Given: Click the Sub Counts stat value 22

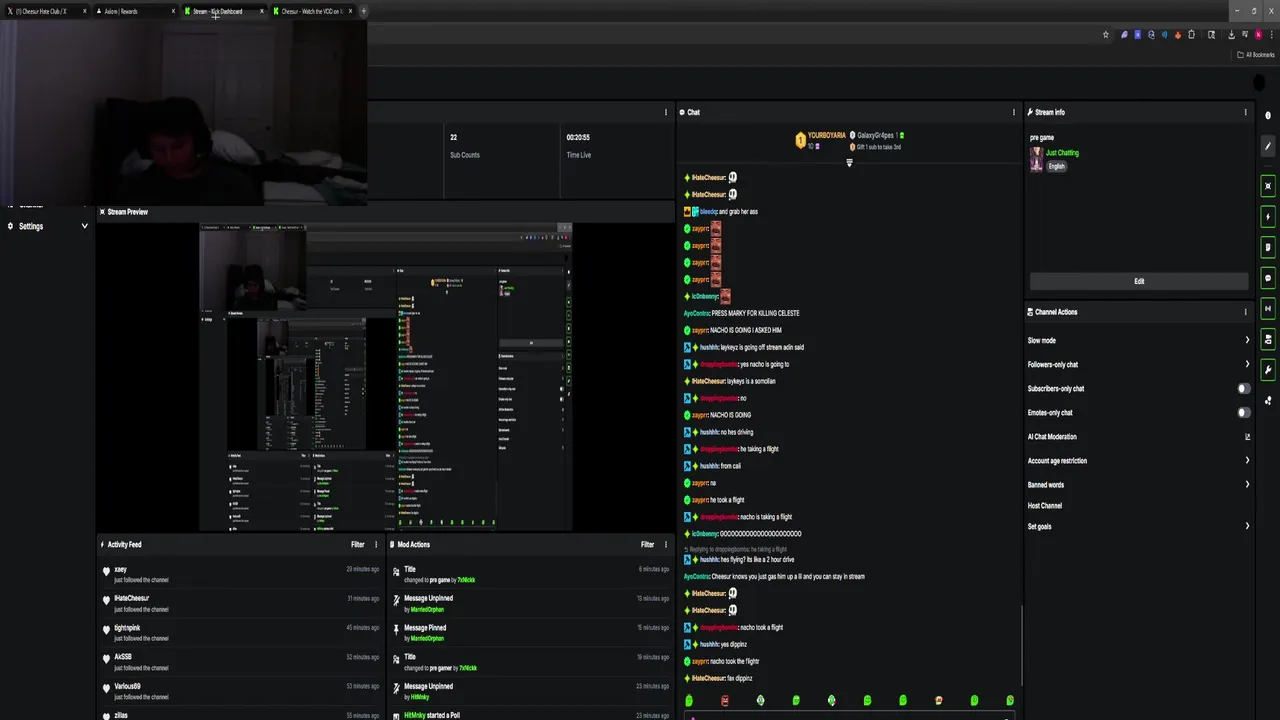Looking at the screenshot, I should point(453,138).
